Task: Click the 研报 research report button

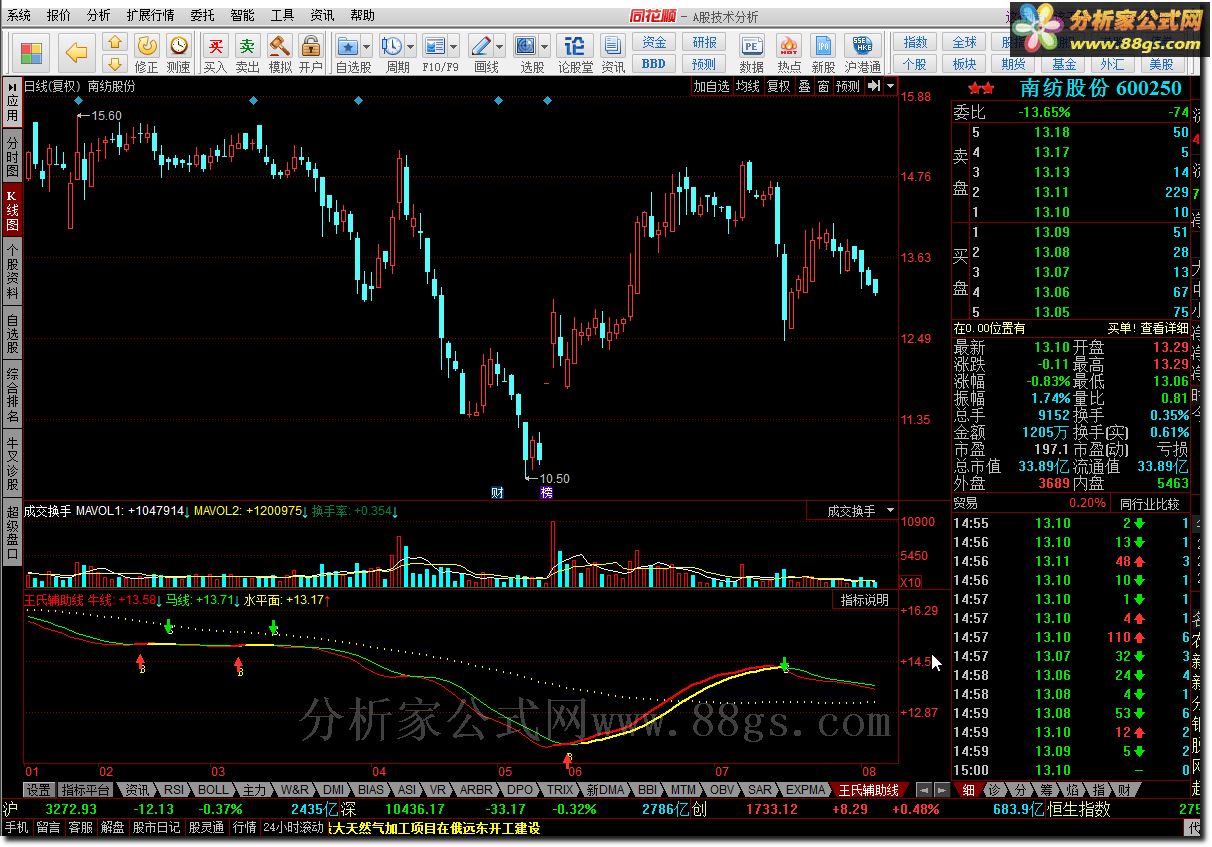Action: pyautogui.click(x=704, y=43)
